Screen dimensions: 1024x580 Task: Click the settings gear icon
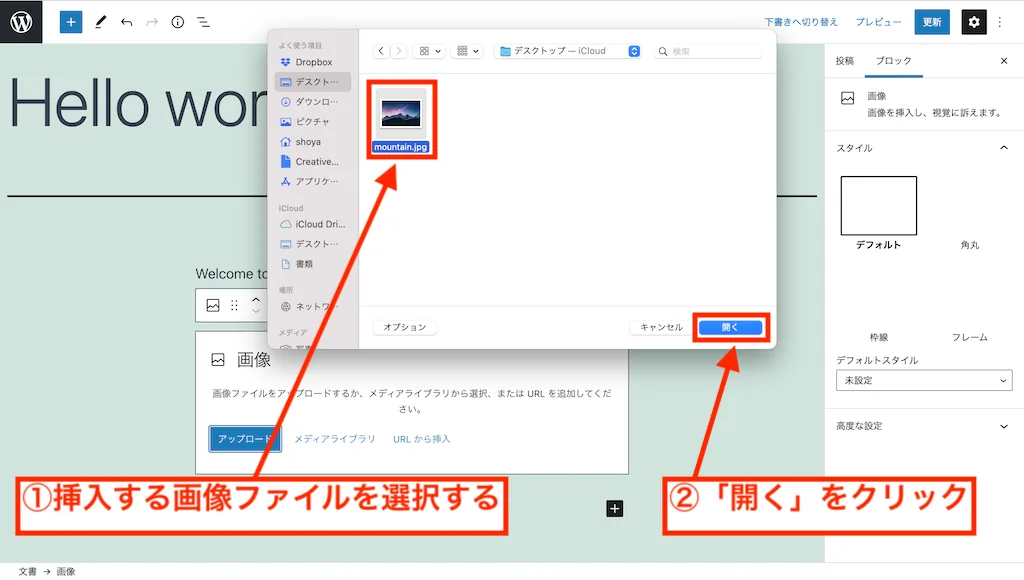[x=973, y=21]
